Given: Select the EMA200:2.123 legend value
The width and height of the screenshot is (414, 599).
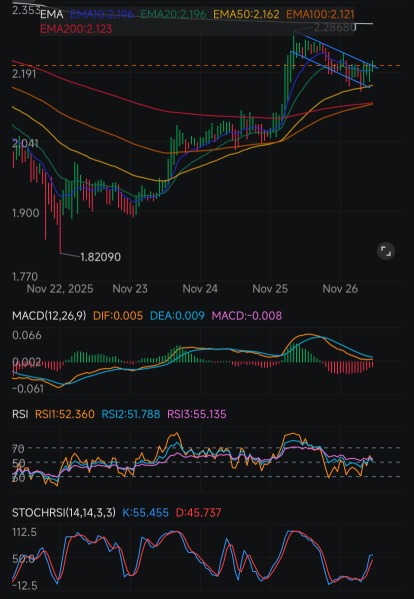Looking at the screenshot, I should coord(76,29).
